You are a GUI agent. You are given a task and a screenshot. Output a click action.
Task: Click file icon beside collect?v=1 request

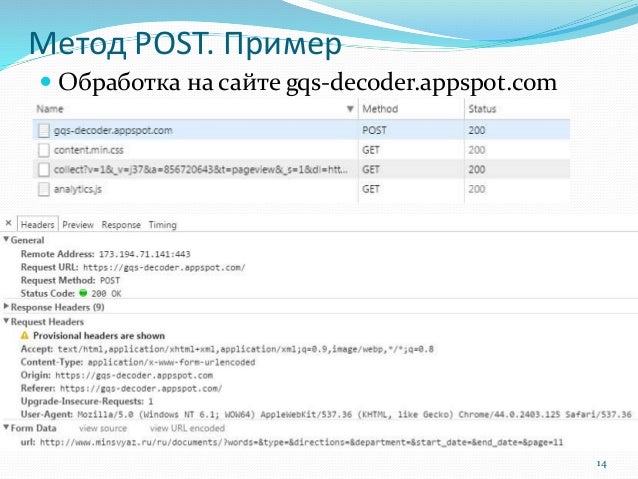pyautogui.click(x=44, y=170)
